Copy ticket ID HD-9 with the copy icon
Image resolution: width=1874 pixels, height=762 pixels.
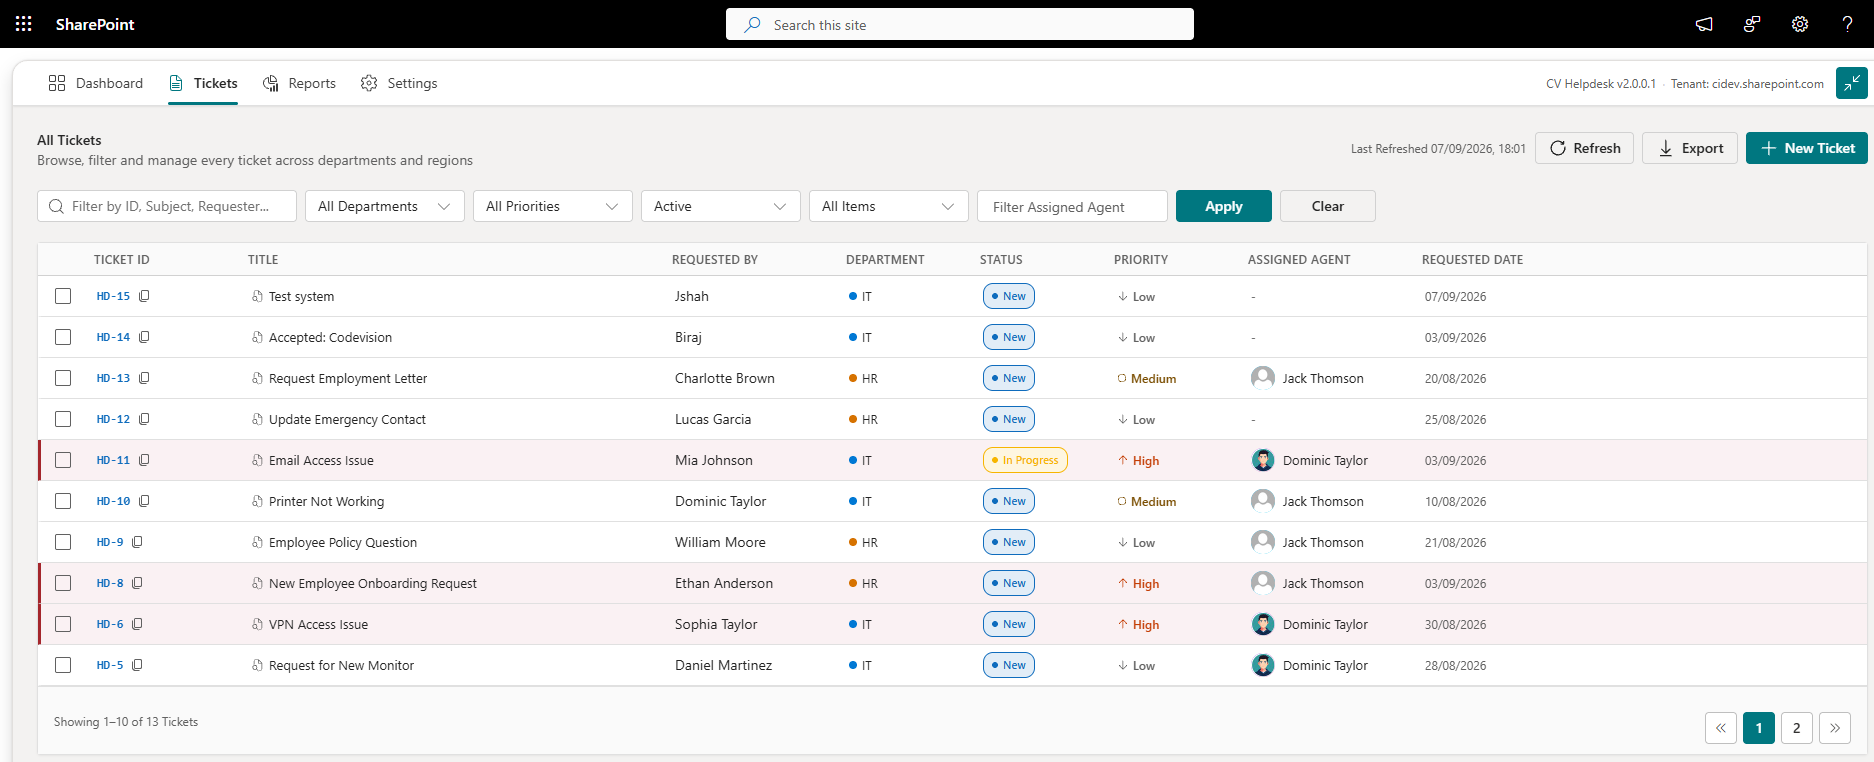tap(137, 542)
